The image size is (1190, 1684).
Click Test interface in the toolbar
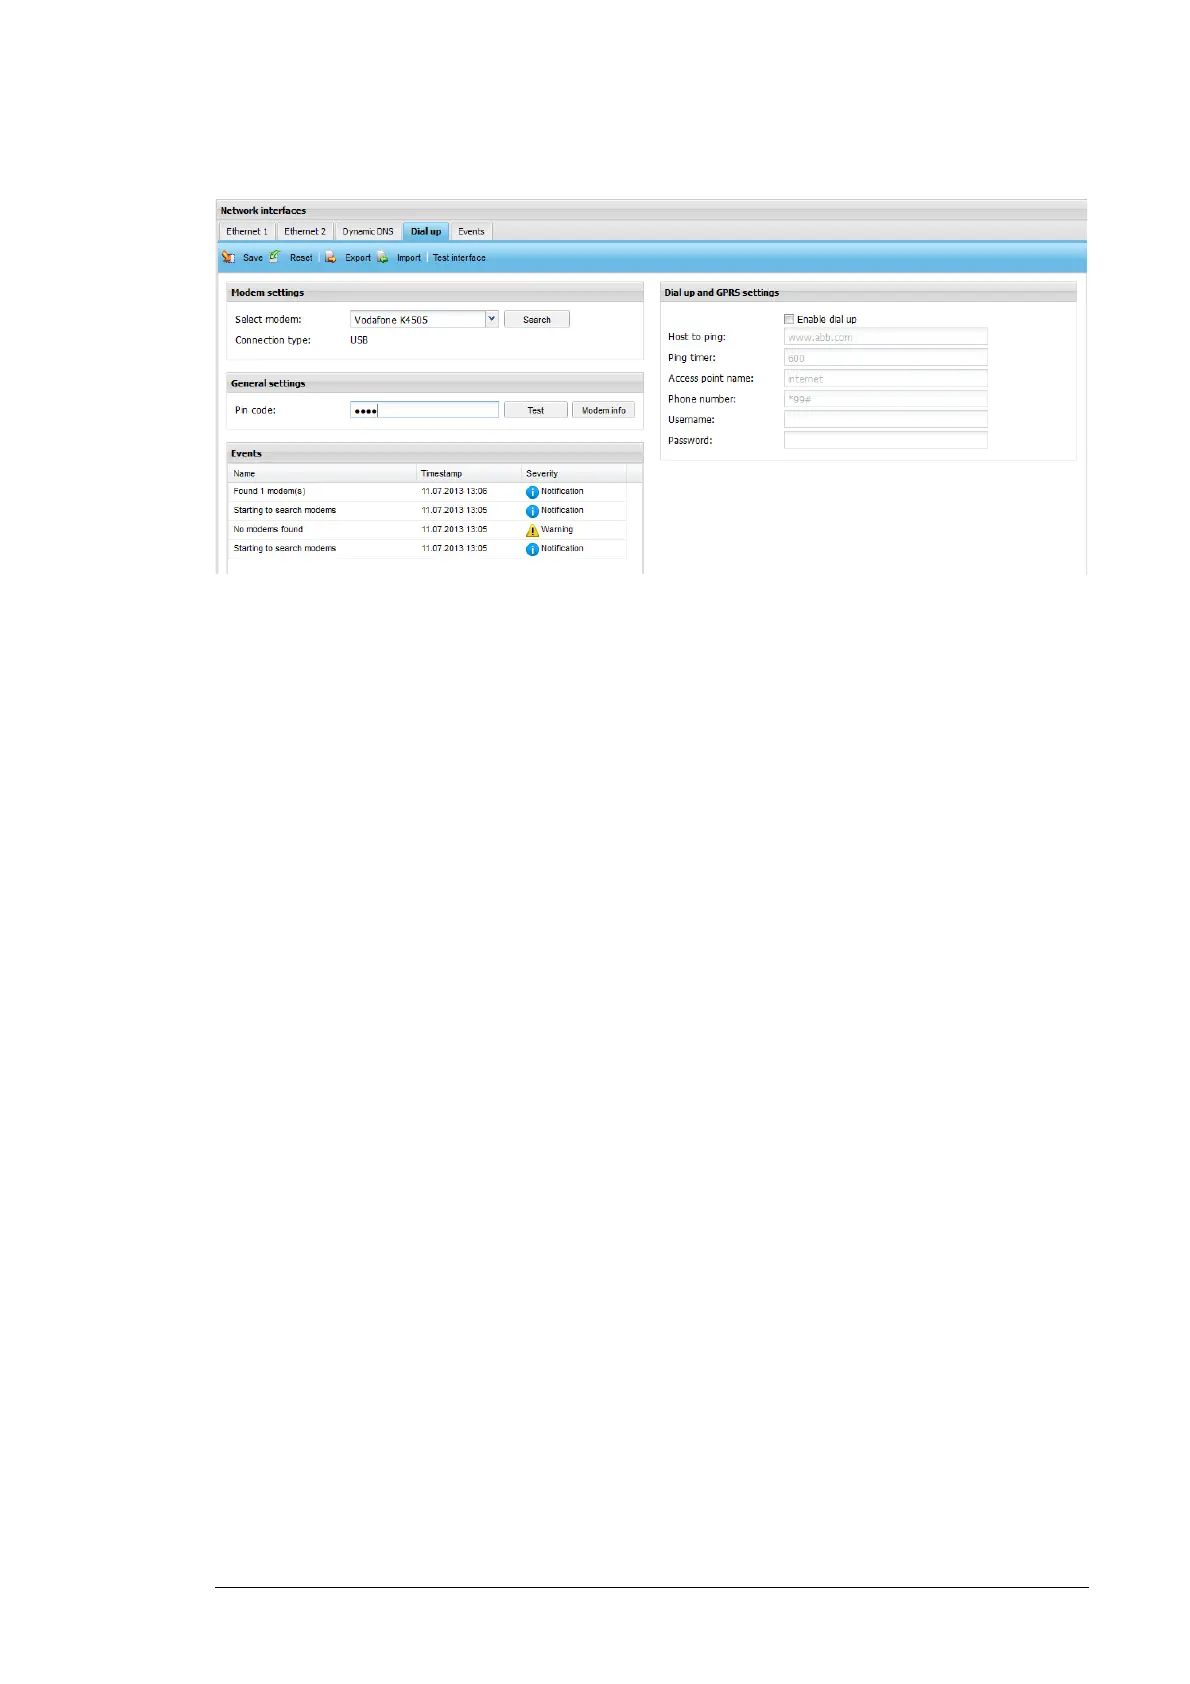459,258
